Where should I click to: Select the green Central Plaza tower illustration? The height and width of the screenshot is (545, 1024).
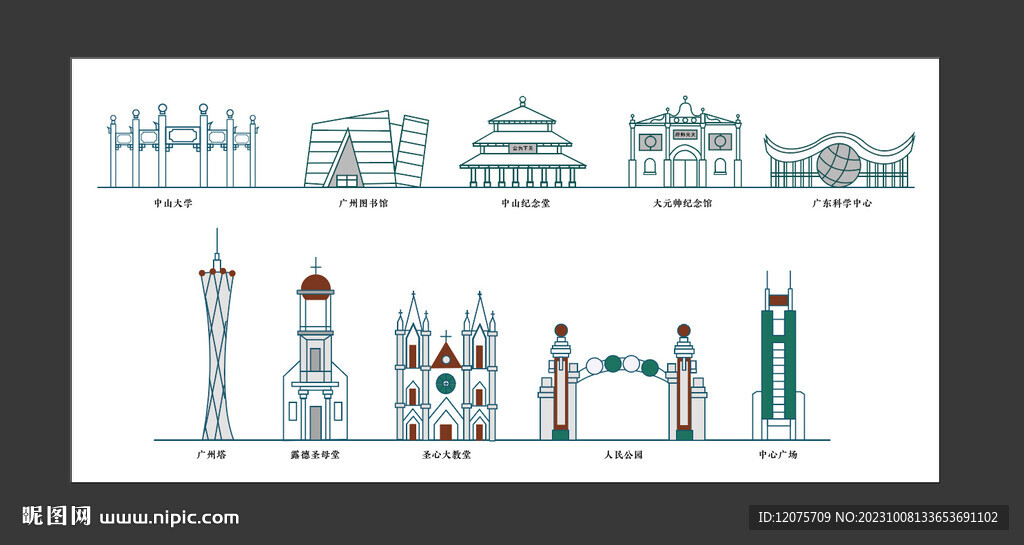coord(778,360)
